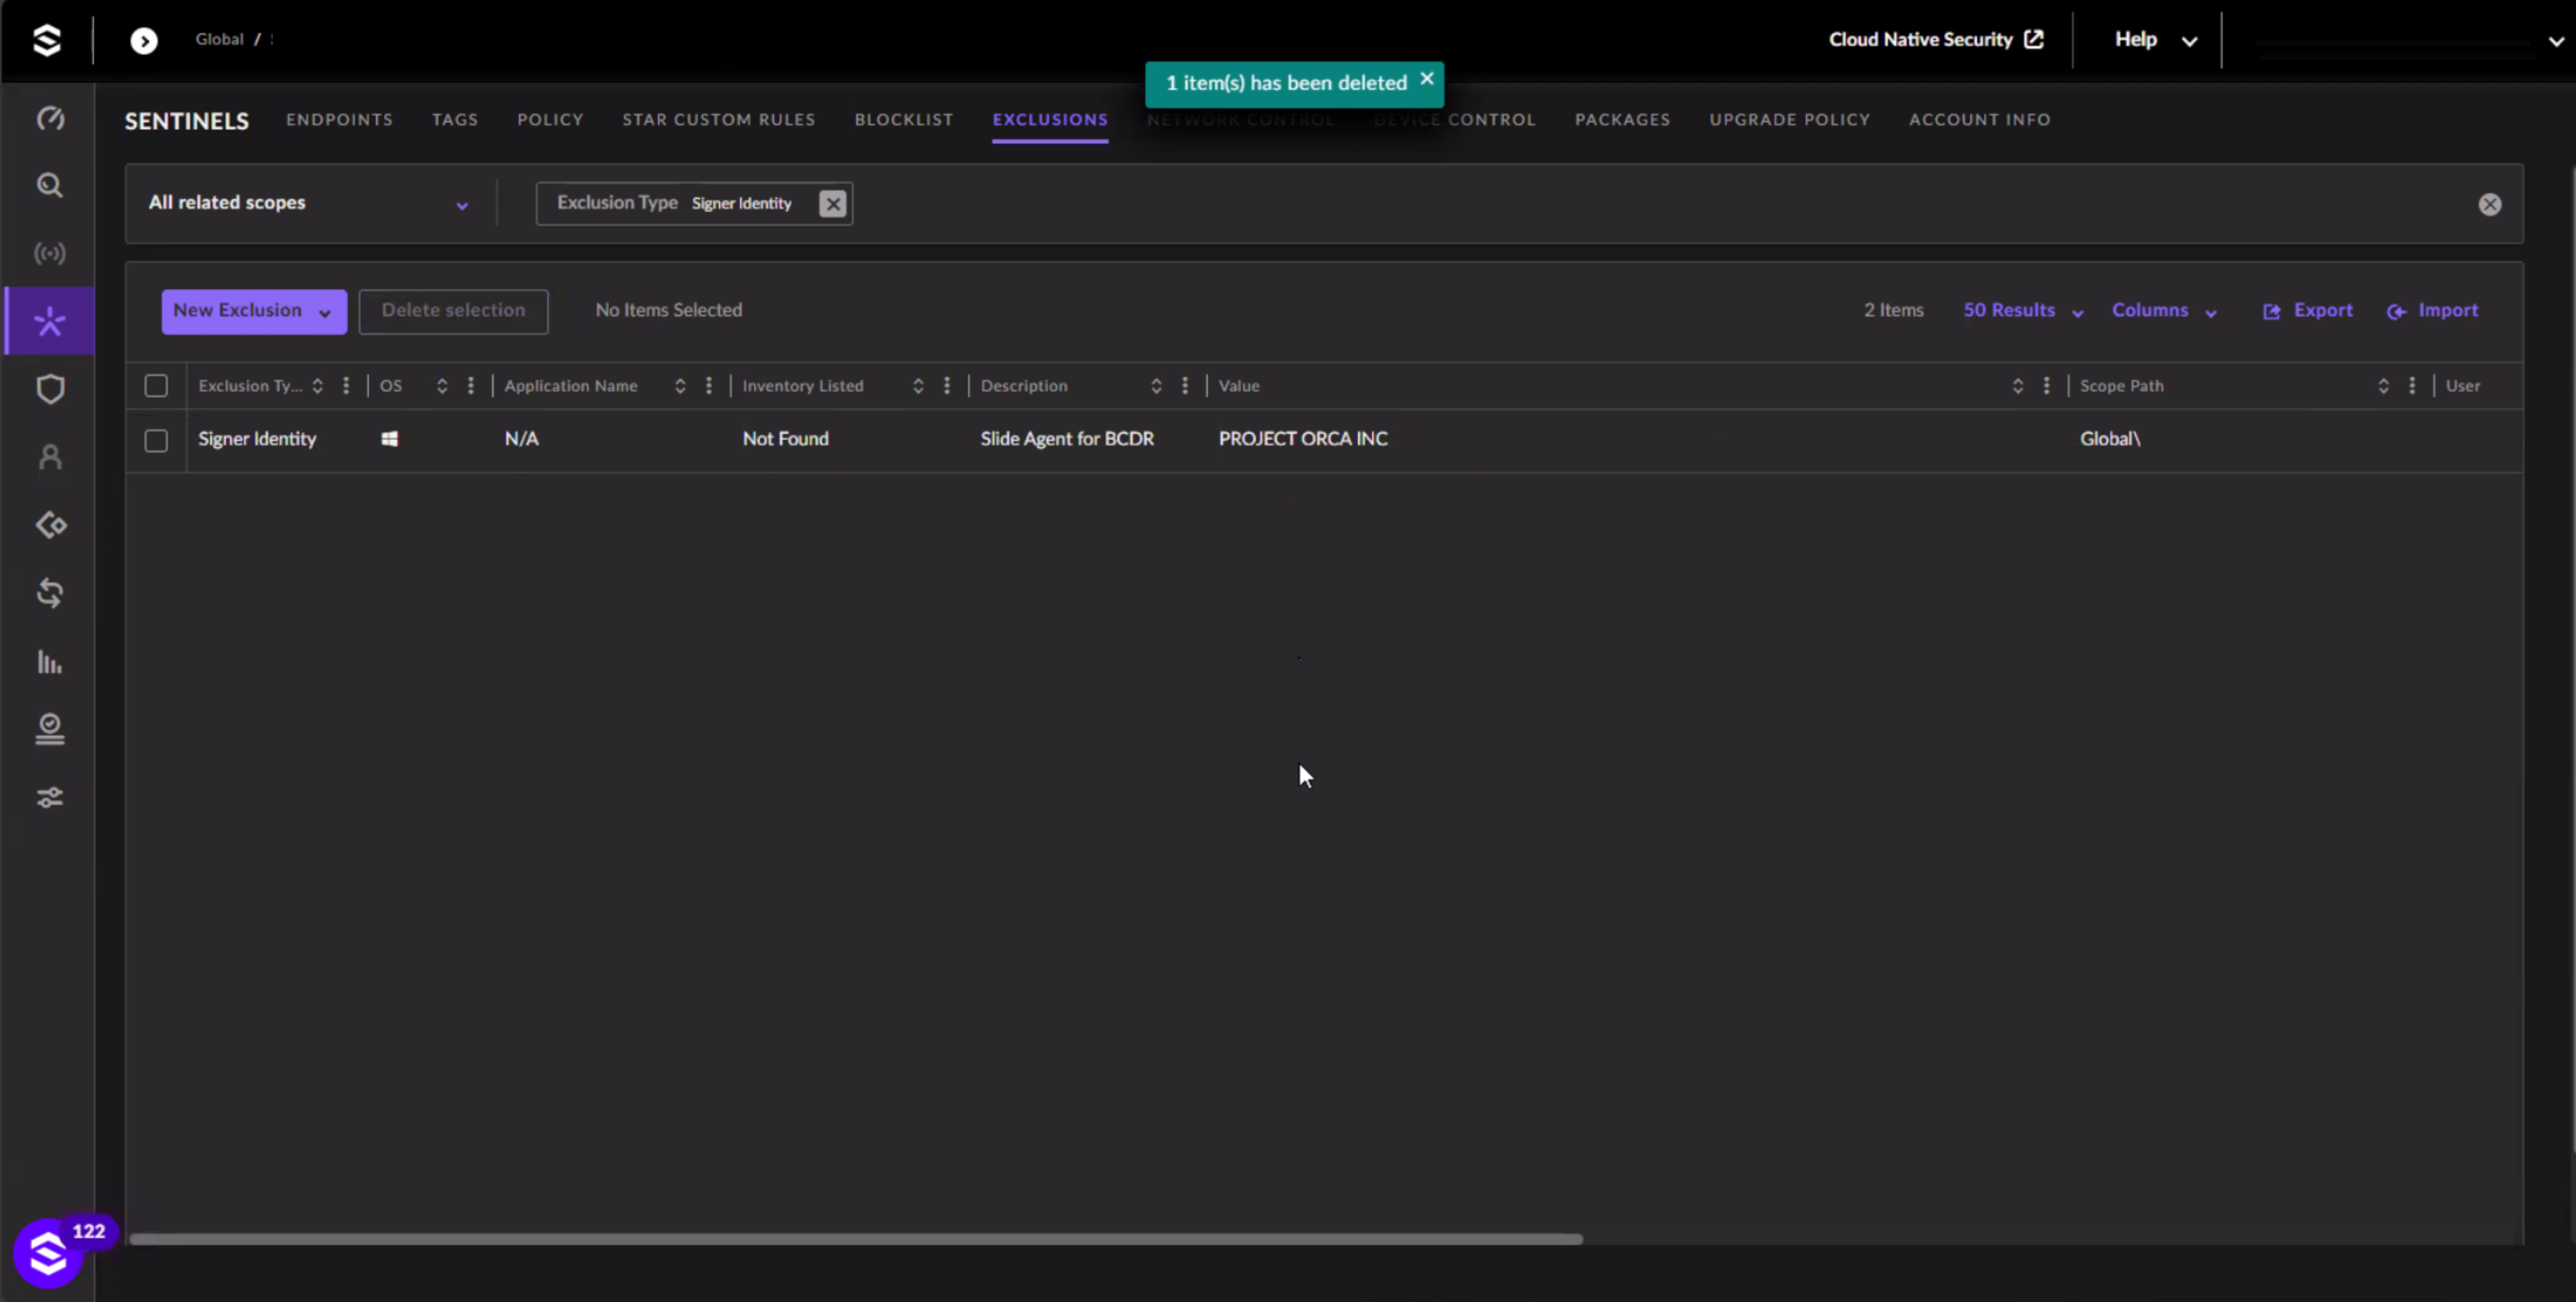
Task: Switch to the Tags tab
Action: click(455, 120)
